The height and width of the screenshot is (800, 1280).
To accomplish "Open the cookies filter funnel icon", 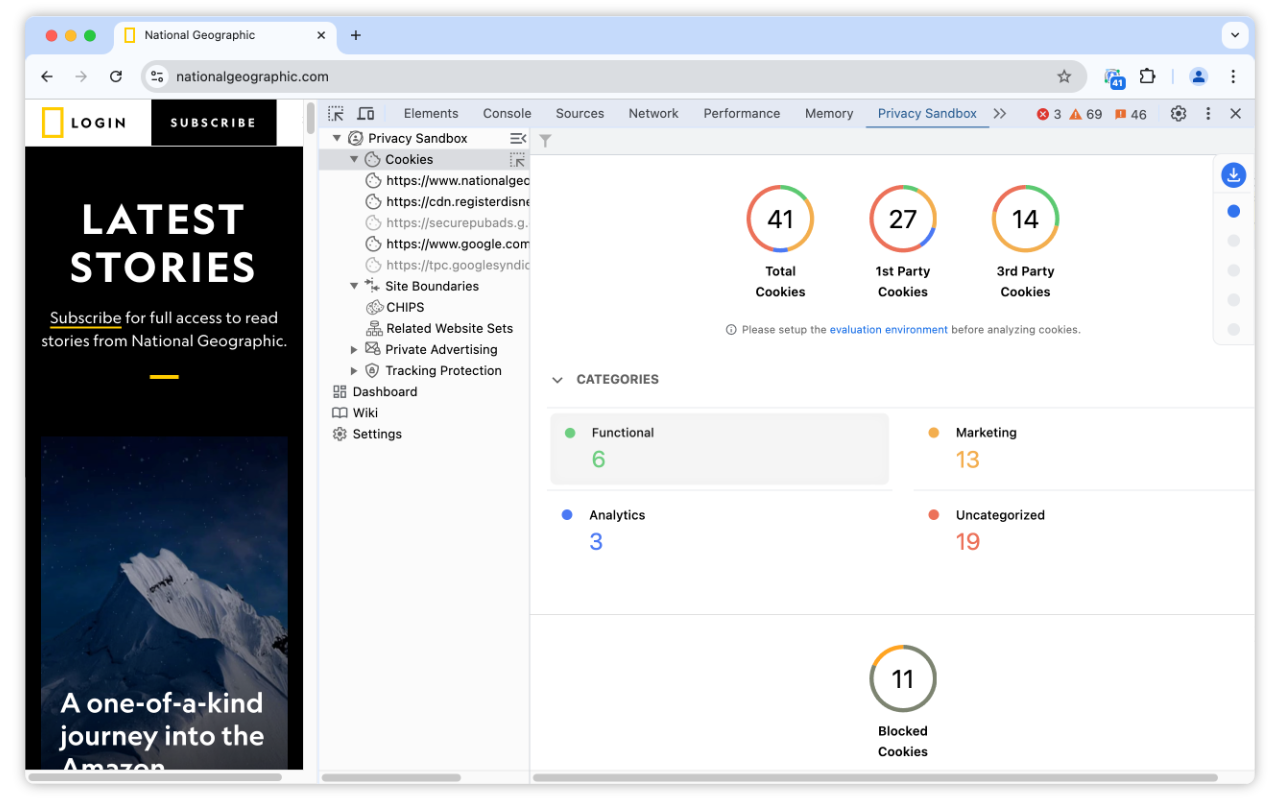I will (545, 141).
